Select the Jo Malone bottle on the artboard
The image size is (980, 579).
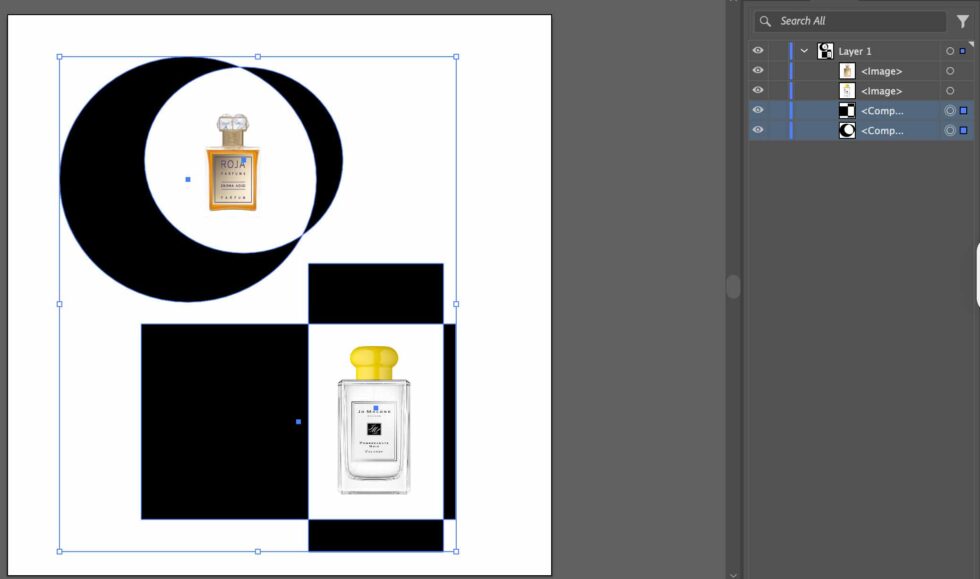pyautogui.click(x=373, y=430)
